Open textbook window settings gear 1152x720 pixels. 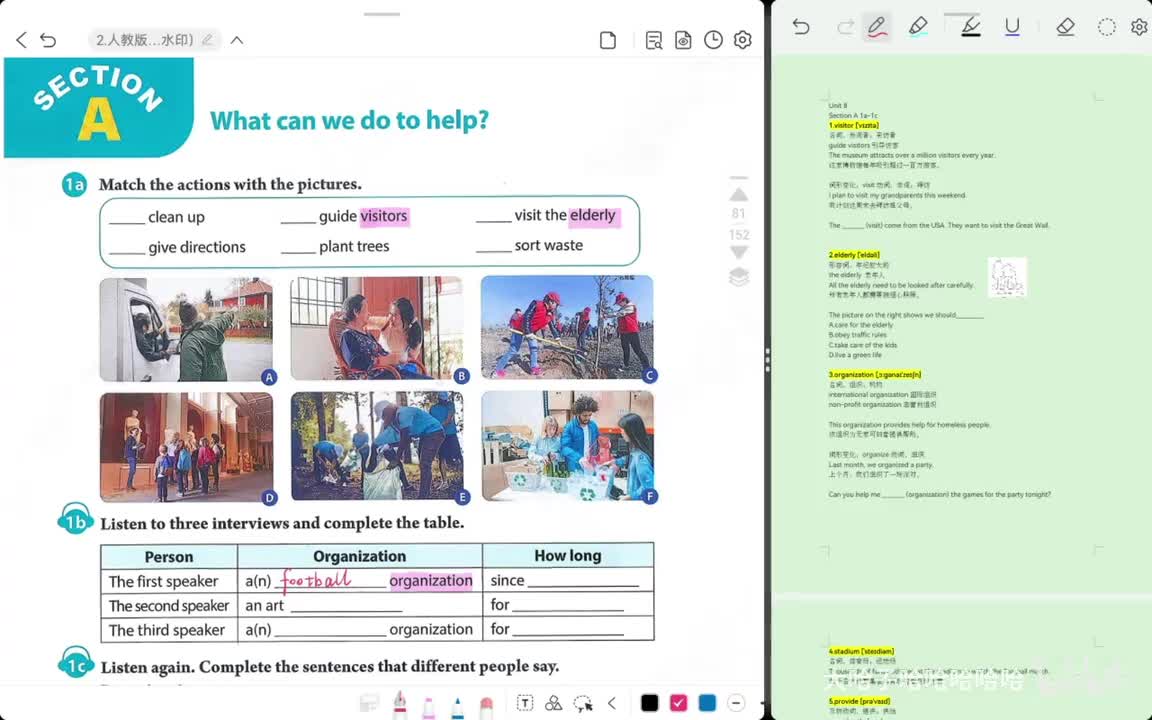pyautogui.click(x=743, y=40)
